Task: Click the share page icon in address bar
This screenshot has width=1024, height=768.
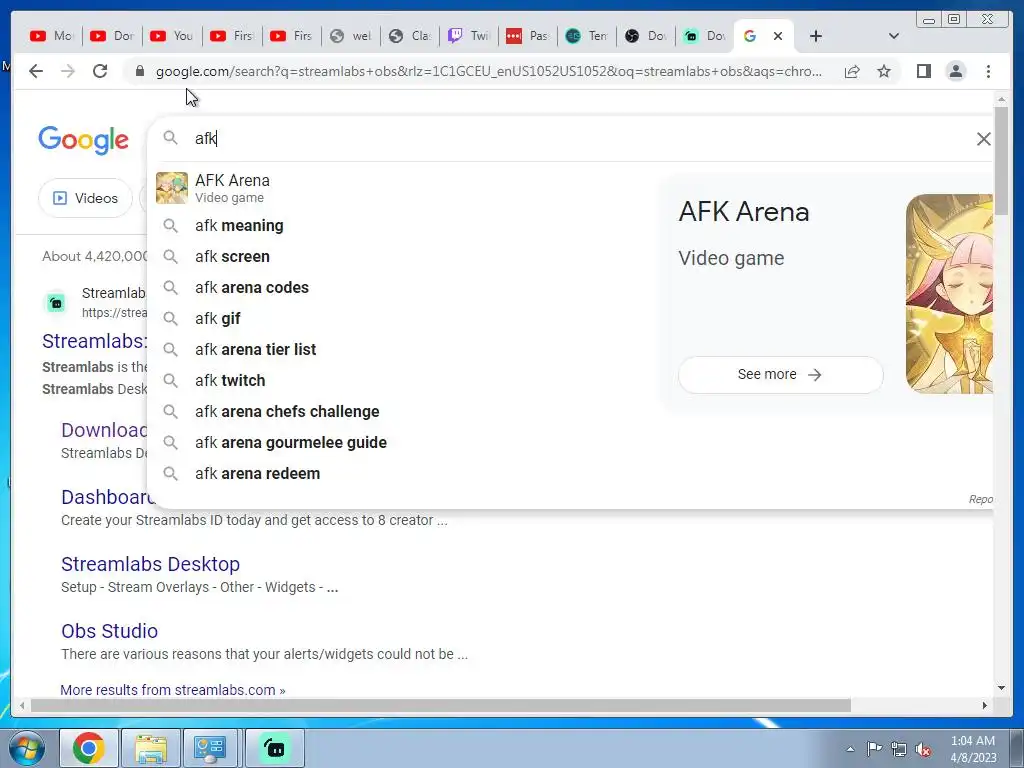Action: [x=852, y=71]
